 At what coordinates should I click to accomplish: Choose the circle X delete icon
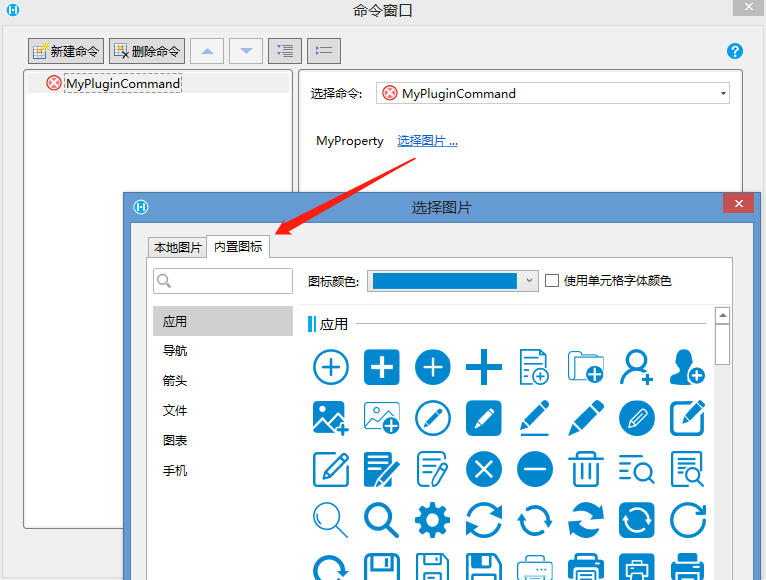[x=484, y=470]
